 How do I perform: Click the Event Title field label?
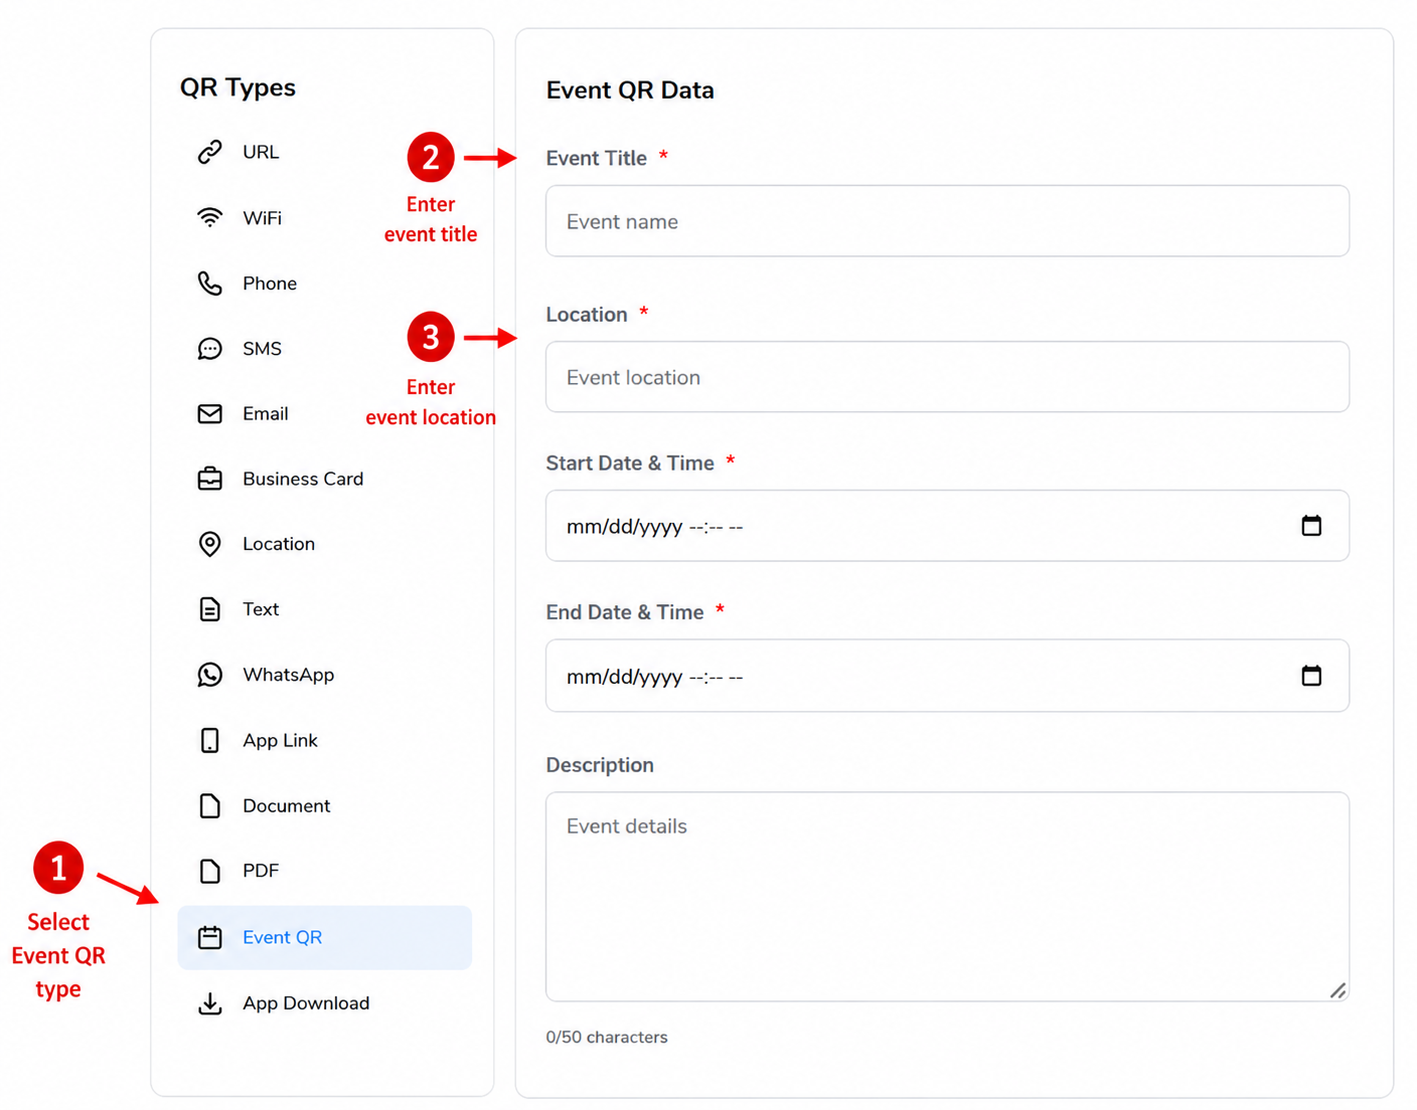(597, 158)
